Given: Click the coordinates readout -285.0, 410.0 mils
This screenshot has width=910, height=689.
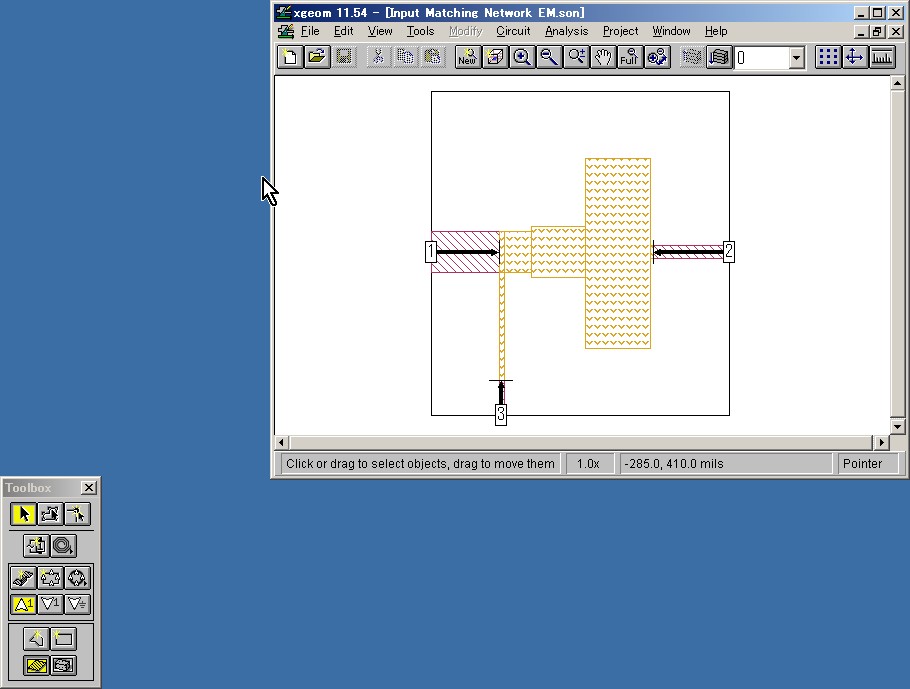Looking at the screenshot, I should pos(673,464).
